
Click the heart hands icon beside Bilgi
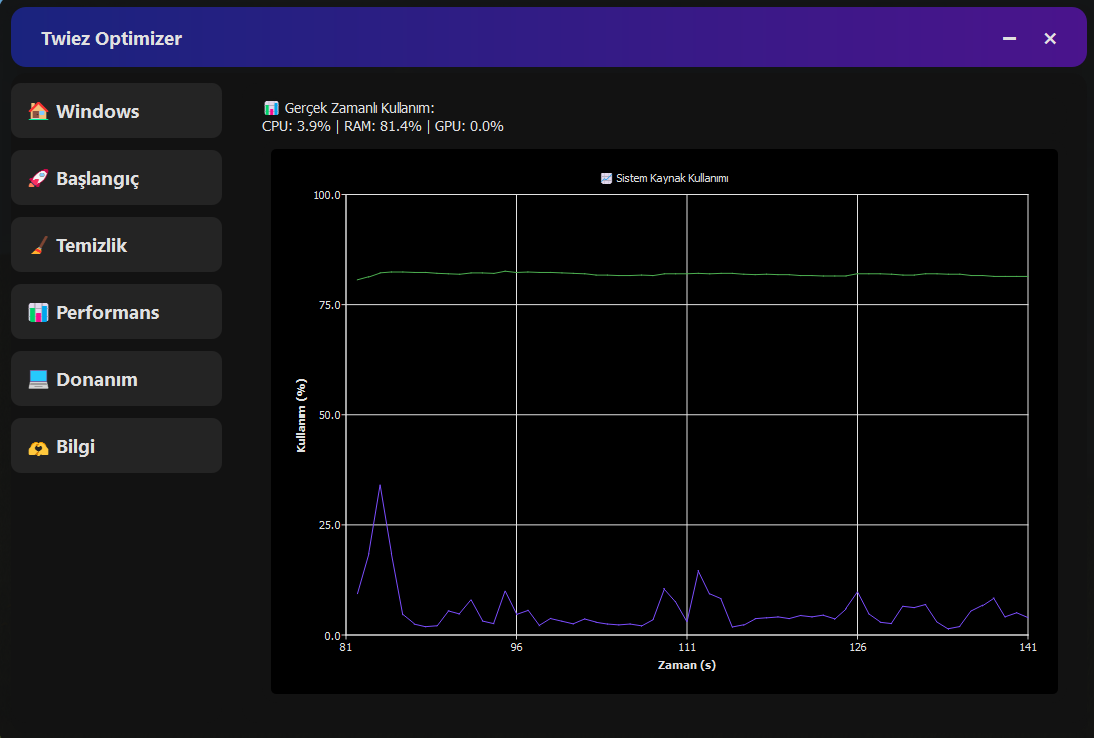coord(38,447)
